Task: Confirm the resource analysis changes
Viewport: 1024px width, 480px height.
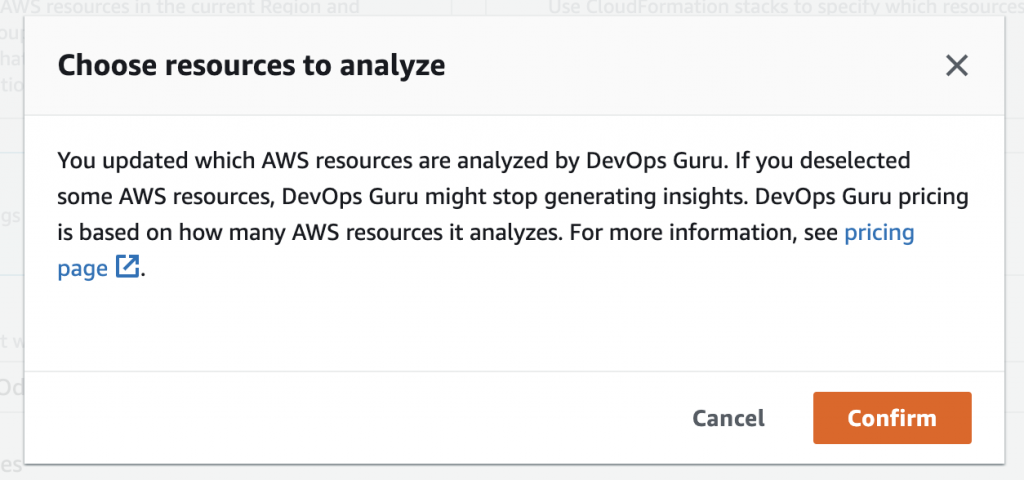Action: tap(892, 418)
